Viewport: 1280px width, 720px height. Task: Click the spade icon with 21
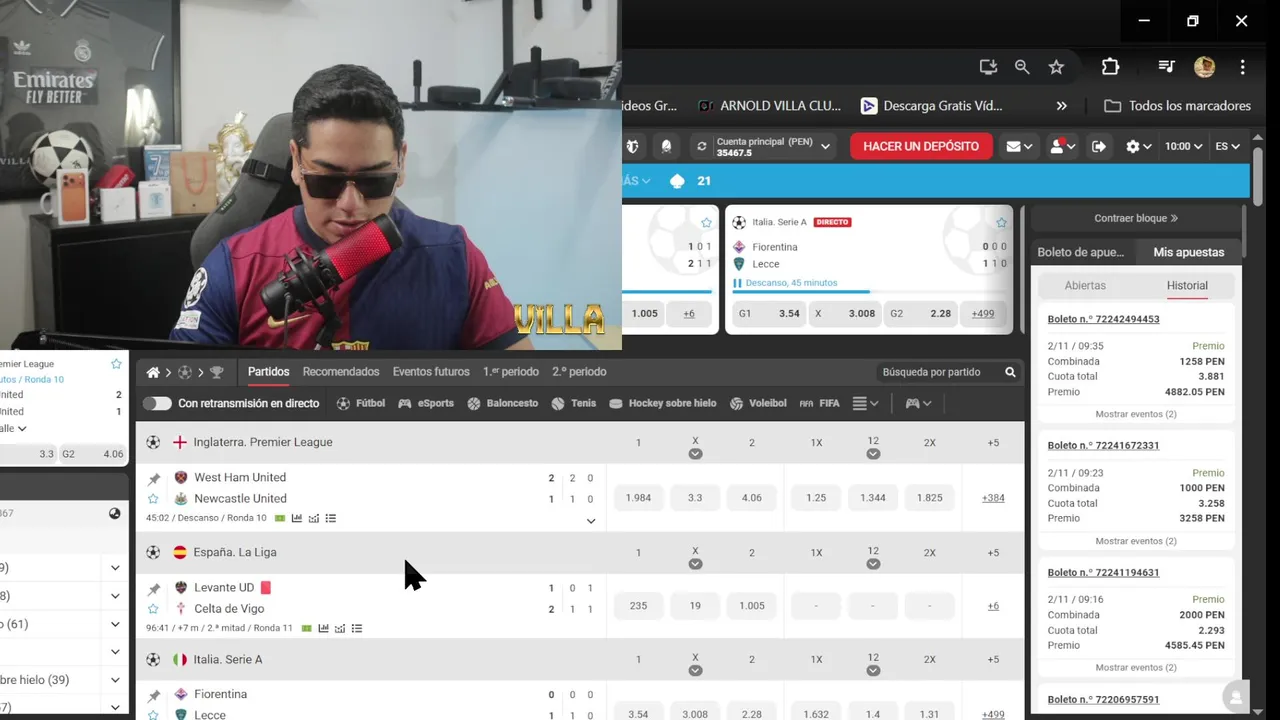tap(677, 181)
